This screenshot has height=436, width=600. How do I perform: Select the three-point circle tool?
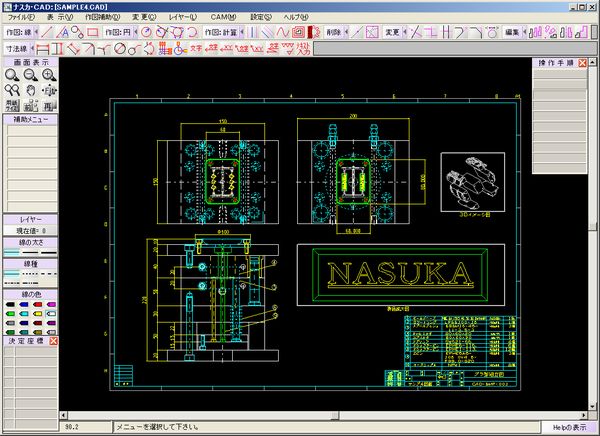(177, 32)
